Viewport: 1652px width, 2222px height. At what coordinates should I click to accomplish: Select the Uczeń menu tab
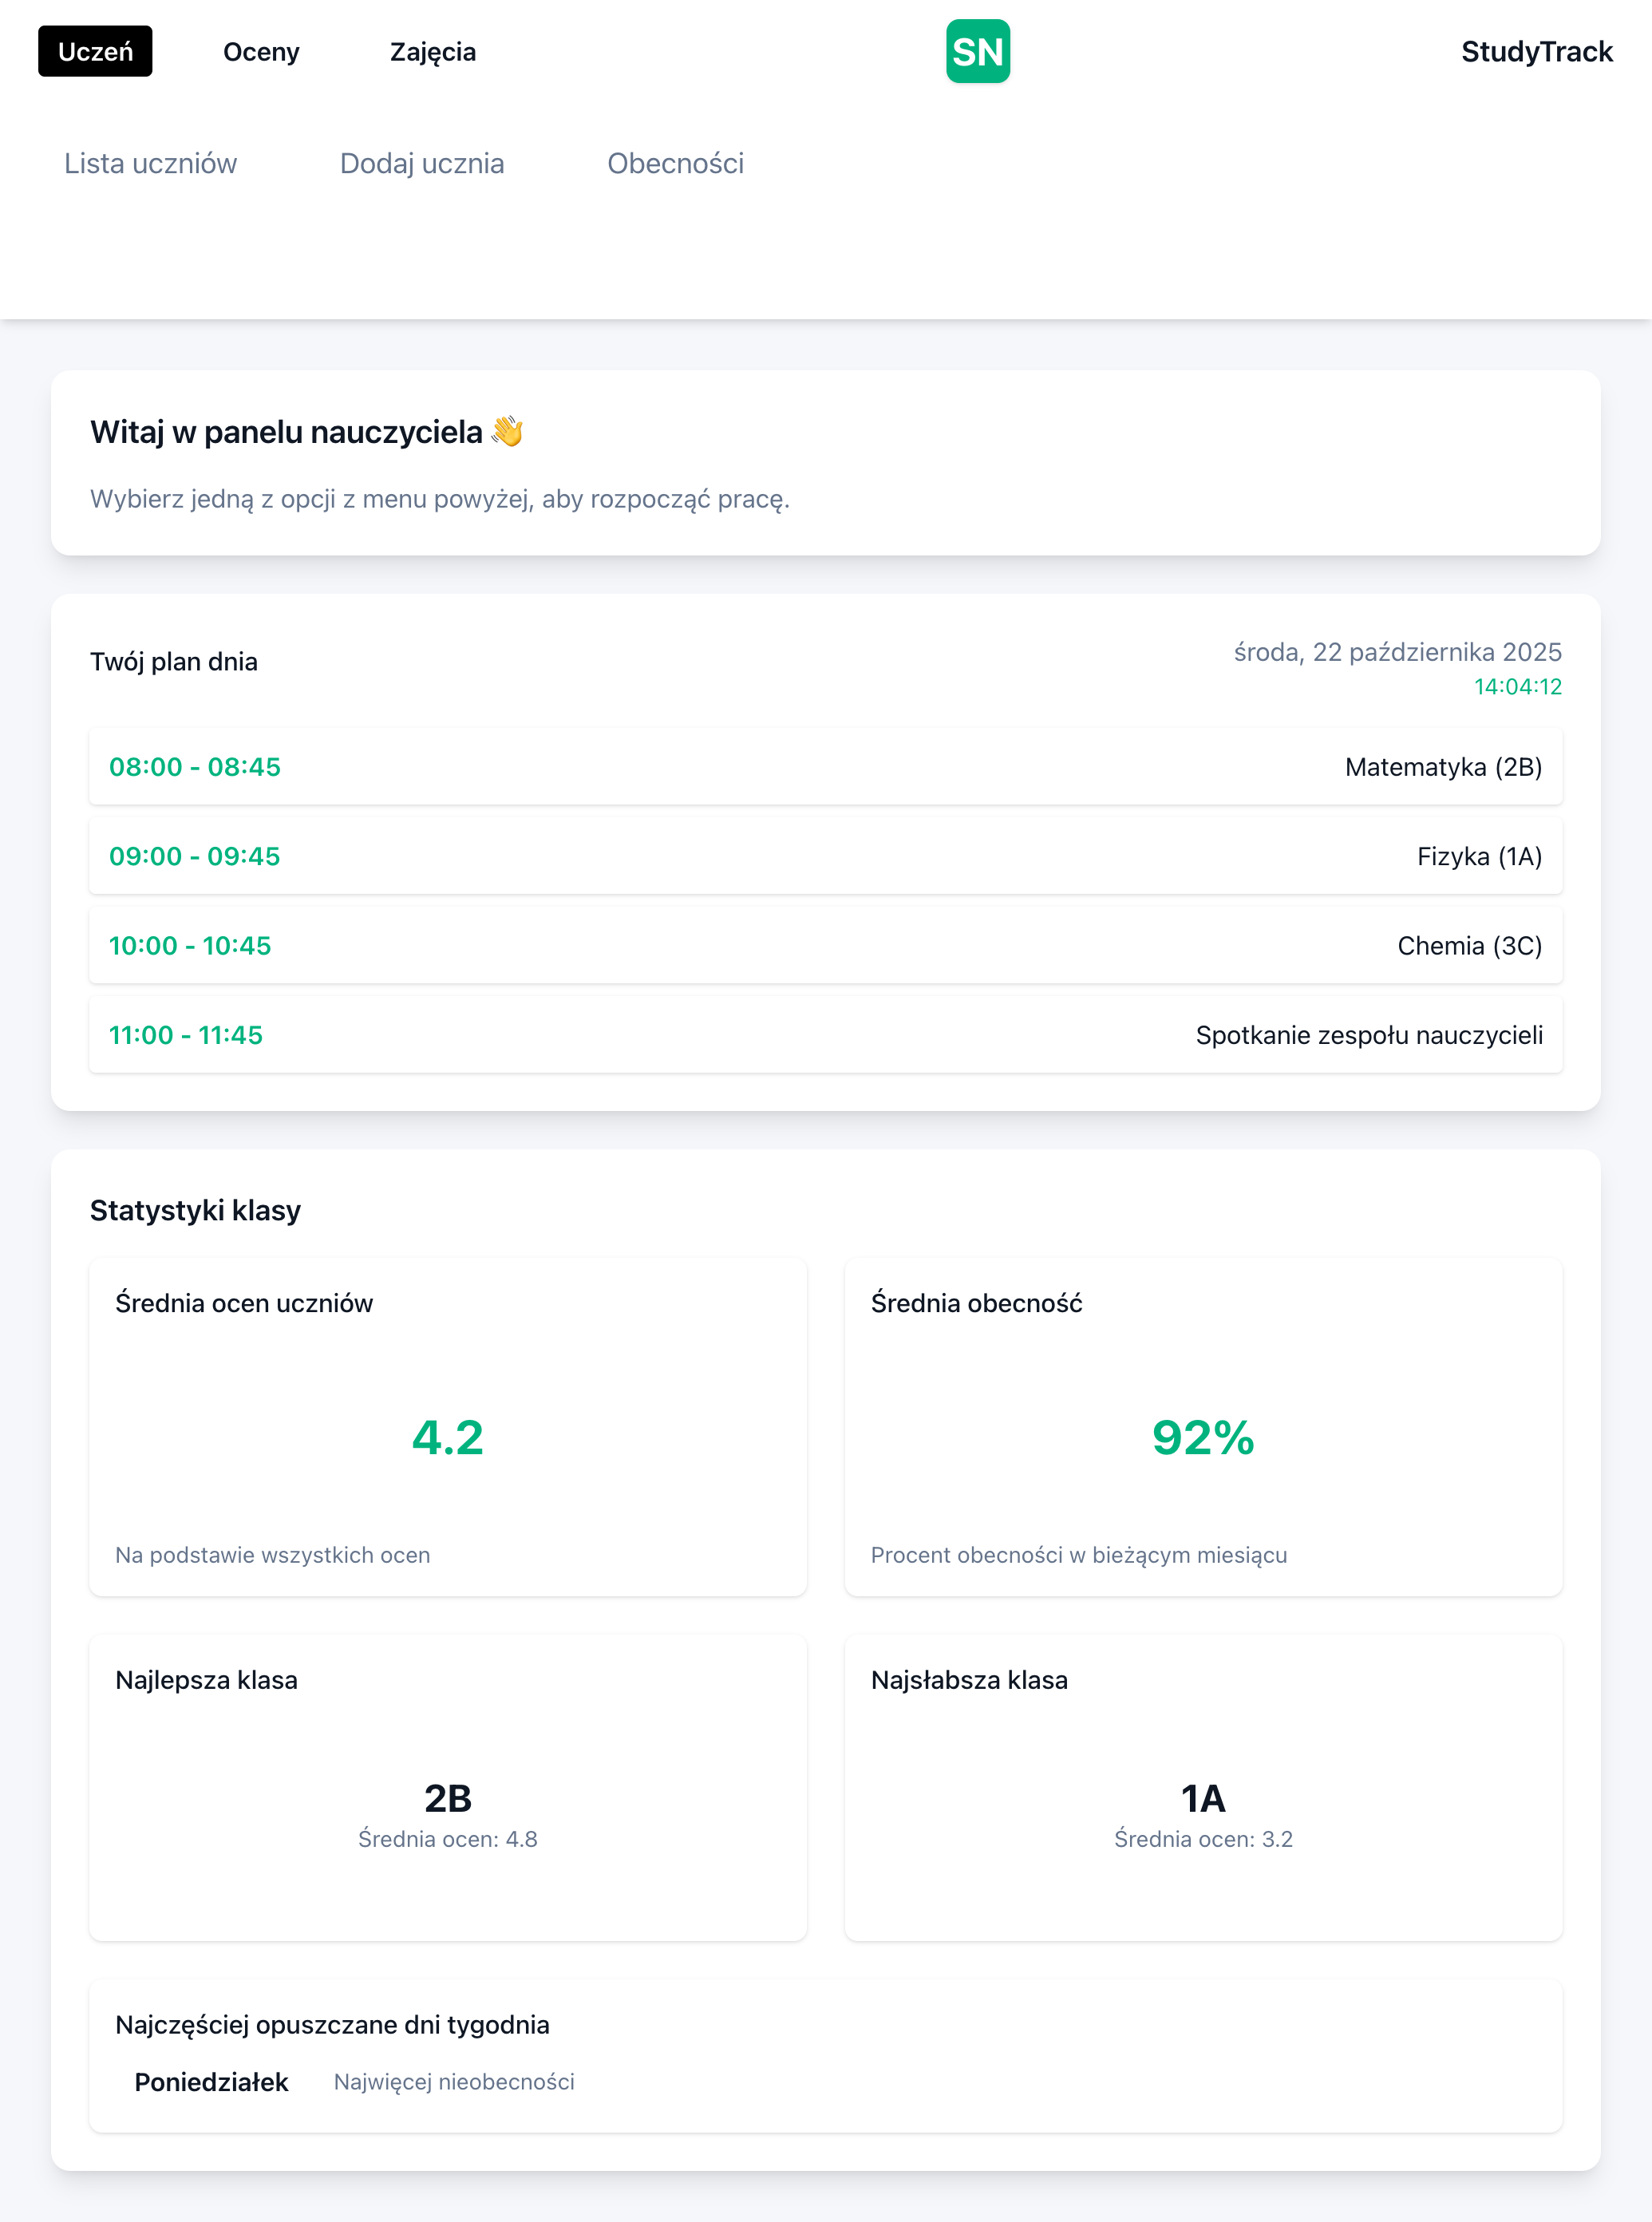[x=95, y=51]
